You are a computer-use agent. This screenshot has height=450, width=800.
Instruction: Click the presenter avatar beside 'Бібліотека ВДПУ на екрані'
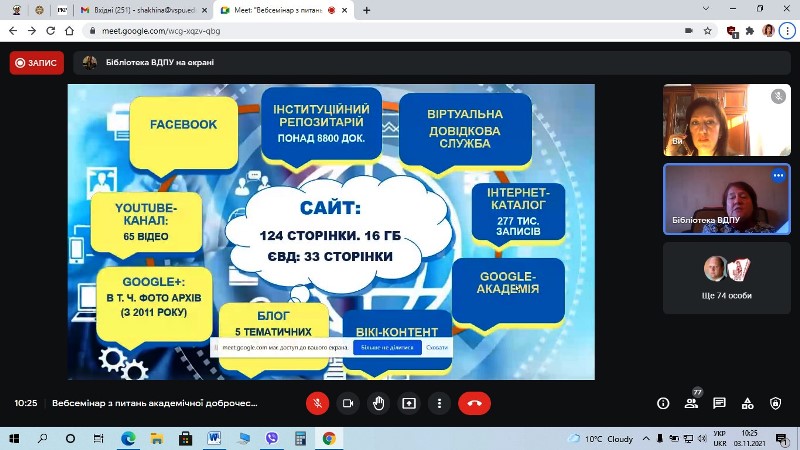pos(90,63)
